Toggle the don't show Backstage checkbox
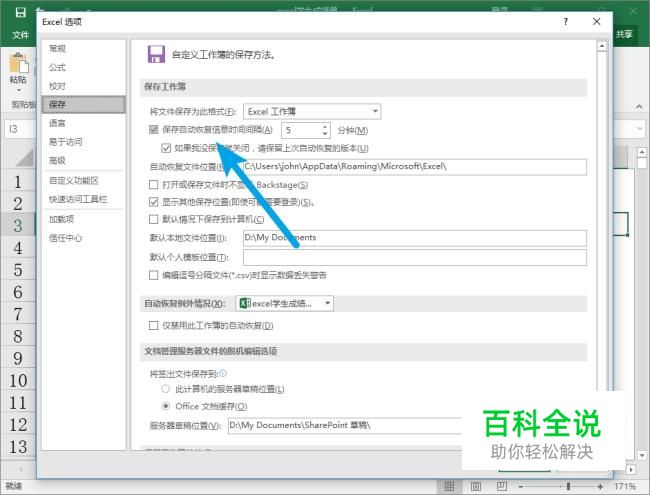Viewport: 650px width, 495px height. 153,184
